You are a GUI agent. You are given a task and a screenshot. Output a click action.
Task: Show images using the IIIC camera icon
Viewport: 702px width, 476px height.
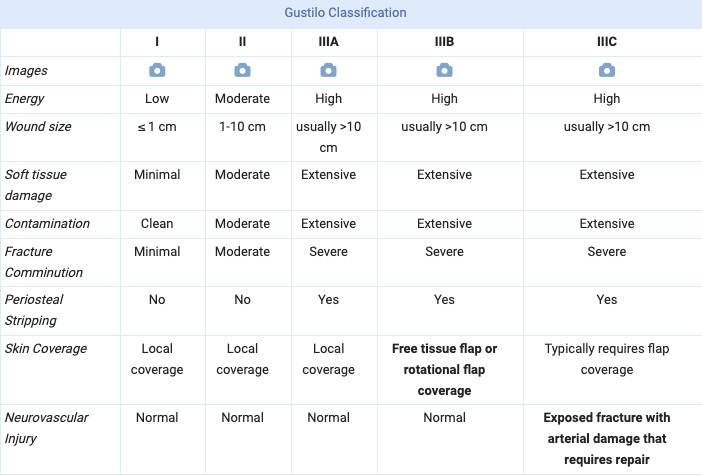[x=607, y=70]
